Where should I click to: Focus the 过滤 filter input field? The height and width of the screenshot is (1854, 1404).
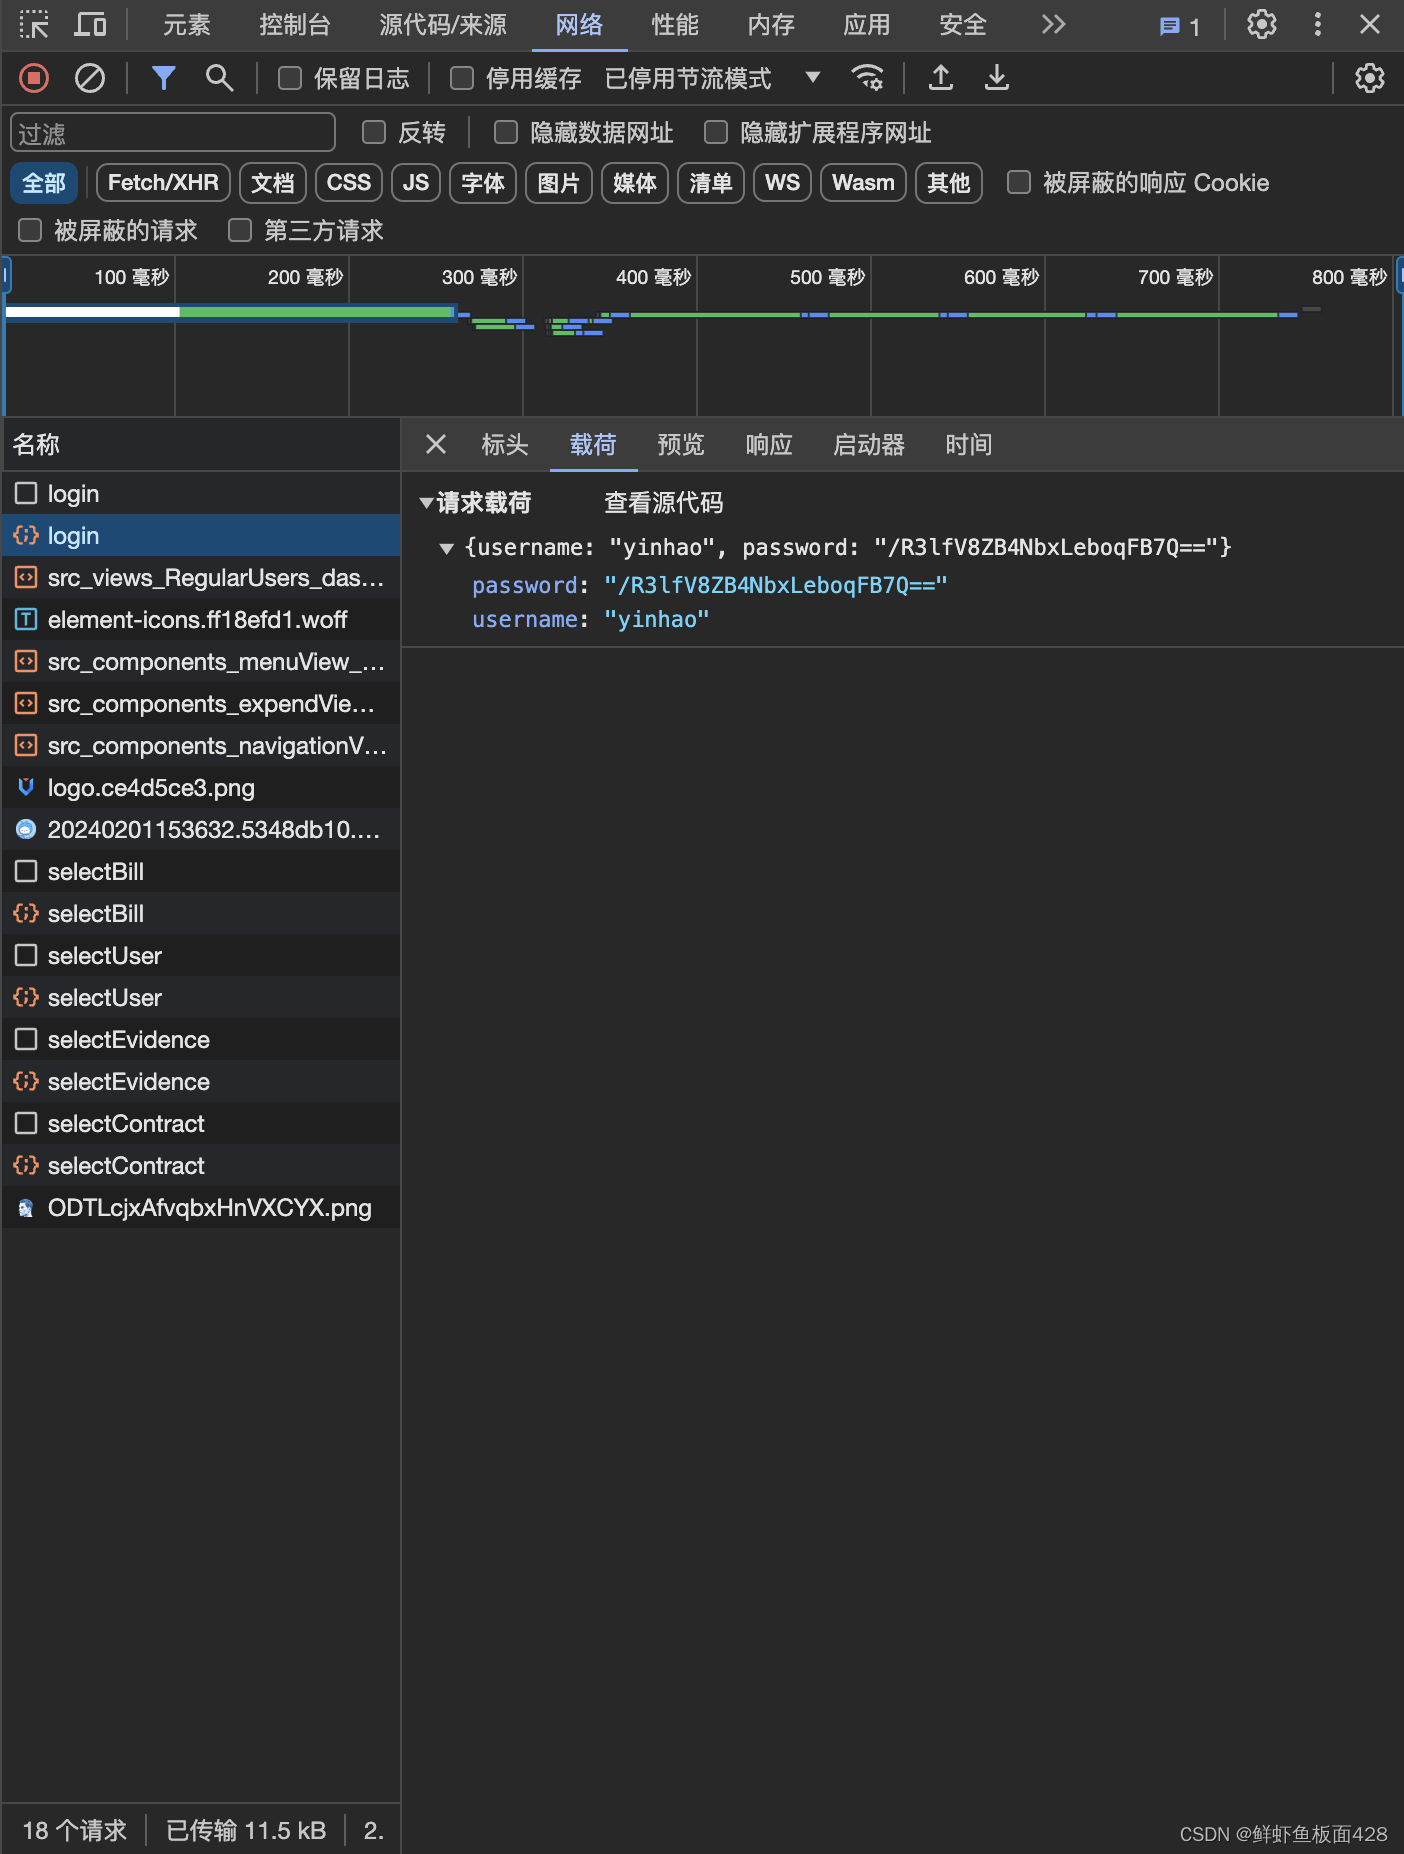[x=173, y=133]
